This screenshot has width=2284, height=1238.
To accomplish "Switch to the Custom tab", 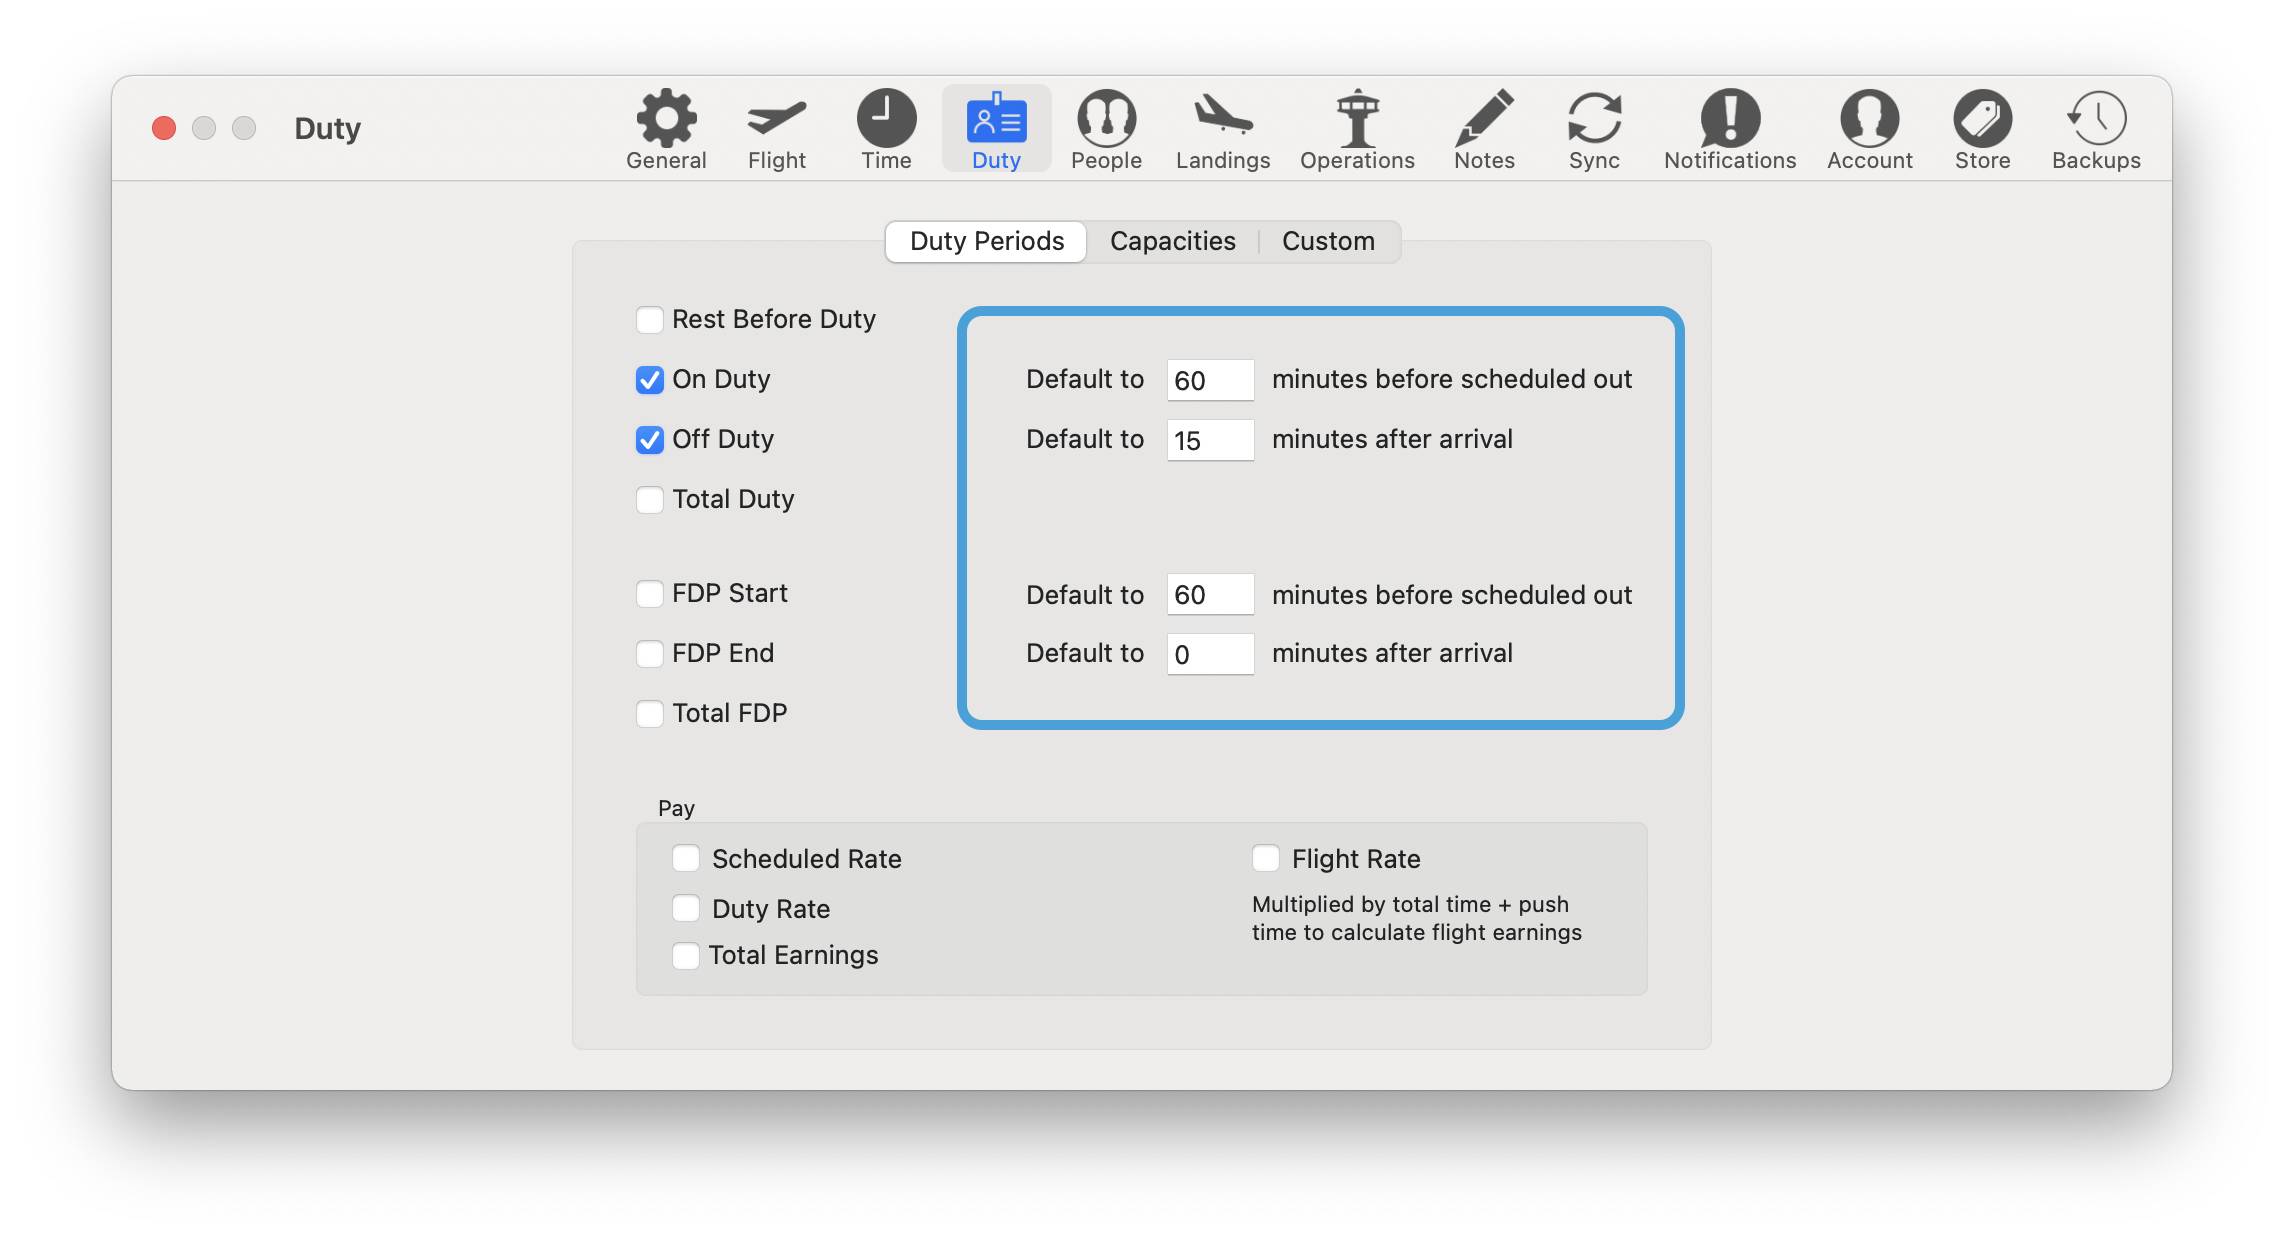I will (1328, 242).
